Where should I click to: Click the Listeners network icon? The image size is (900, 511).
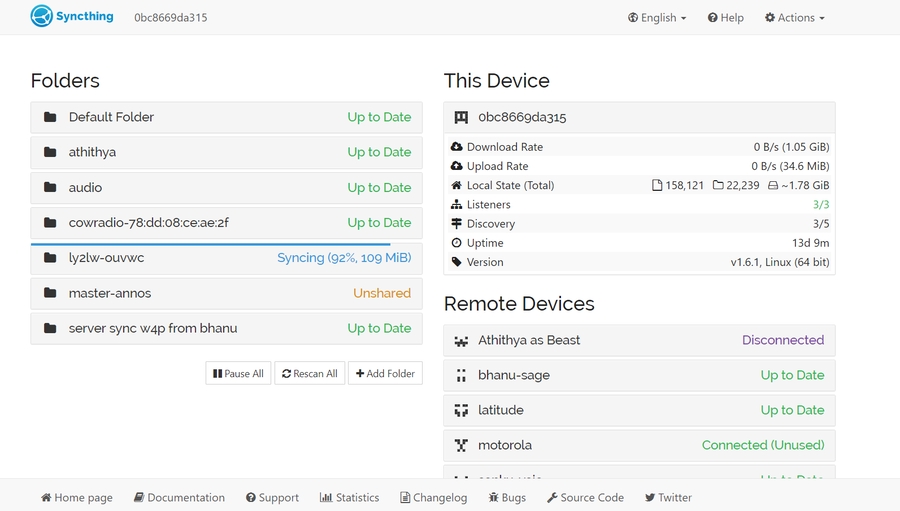457,204
